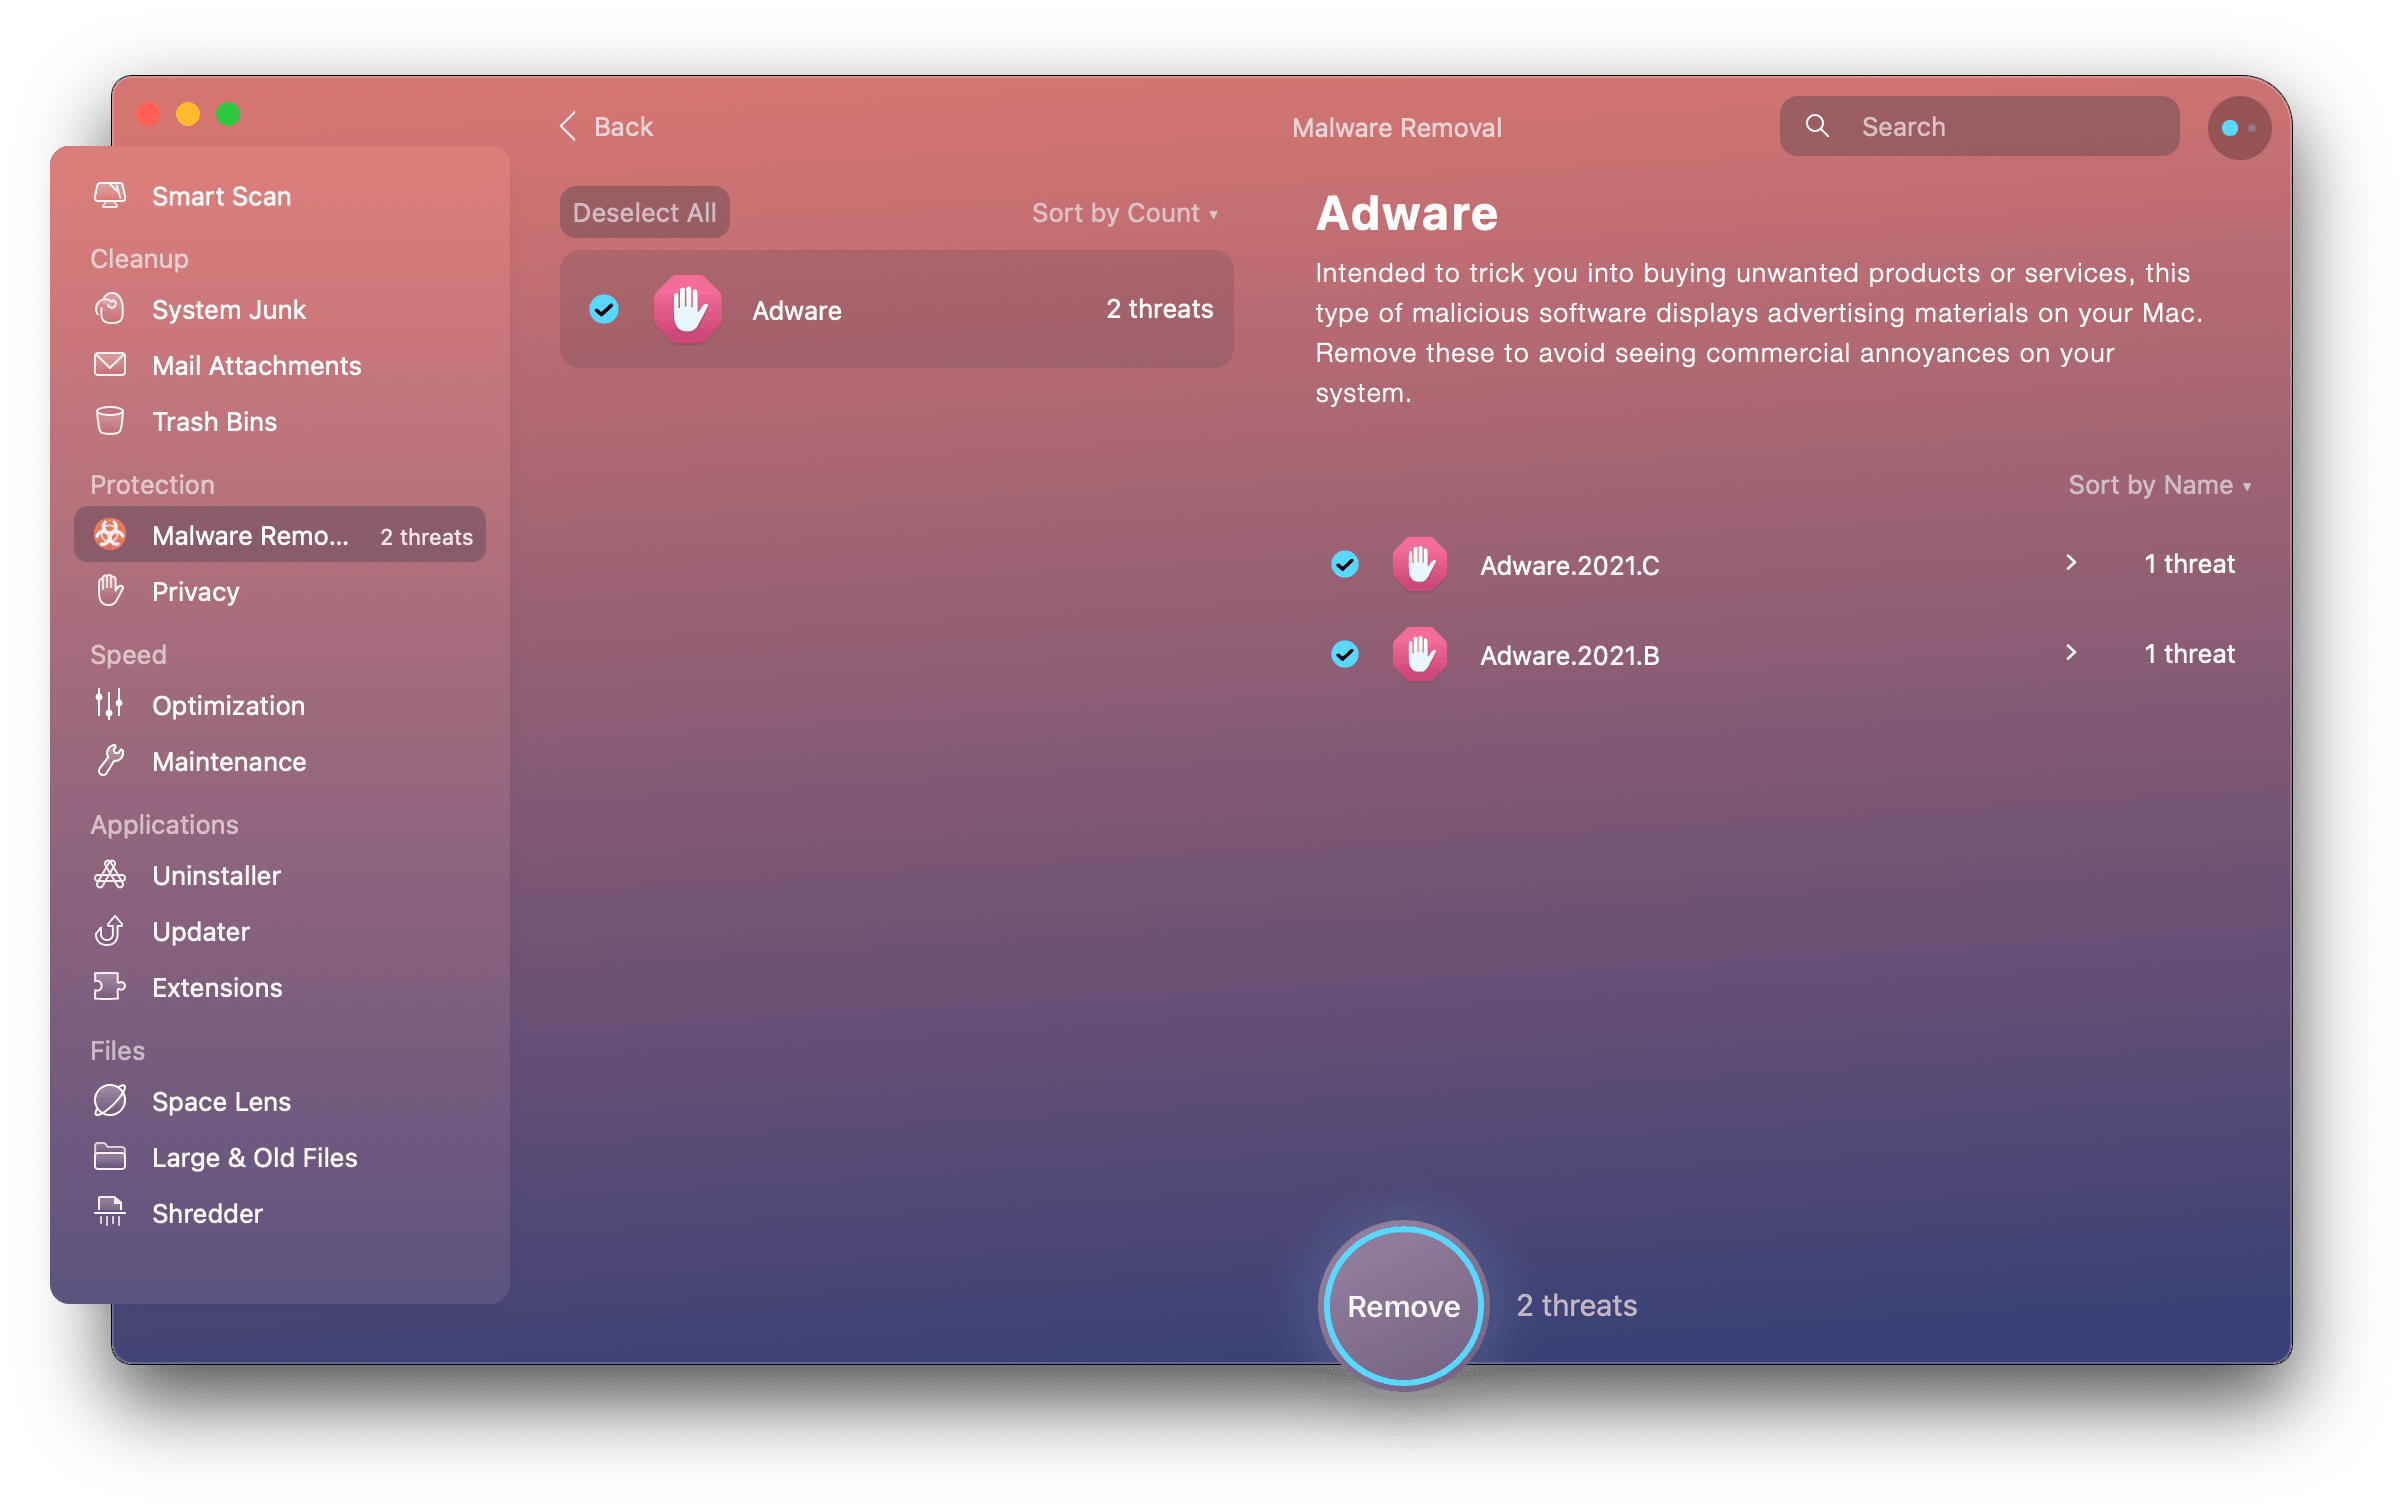Click the Shredder files icon
This screenshot has width=2404, height=1512.
coord(108,1211)
